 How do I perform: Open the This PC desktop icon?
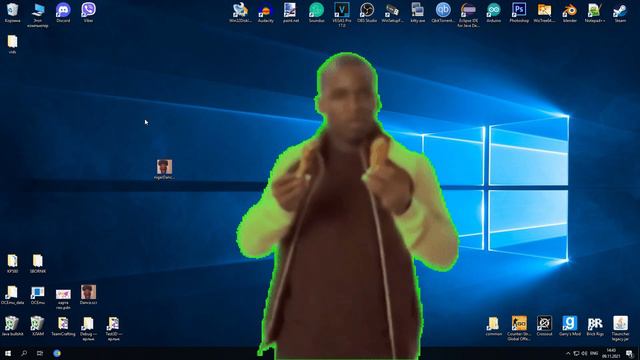tap(38, 15)
